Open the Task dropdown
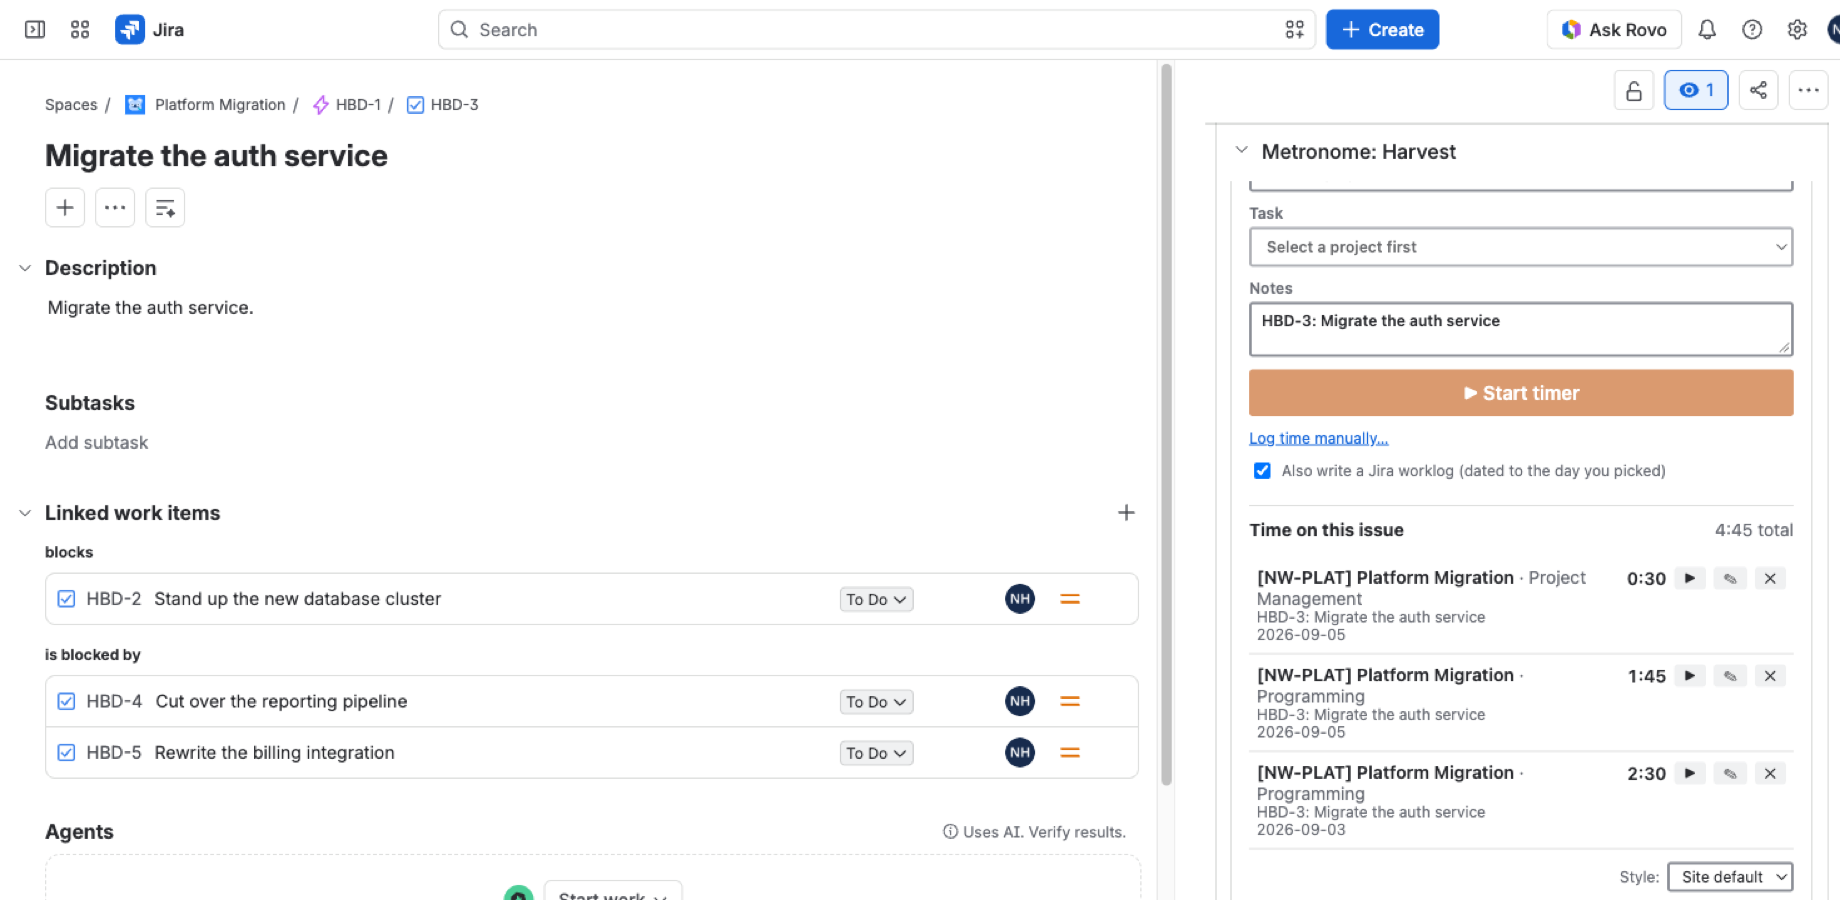The image size is (1840, 900). tap(1521, 247)
